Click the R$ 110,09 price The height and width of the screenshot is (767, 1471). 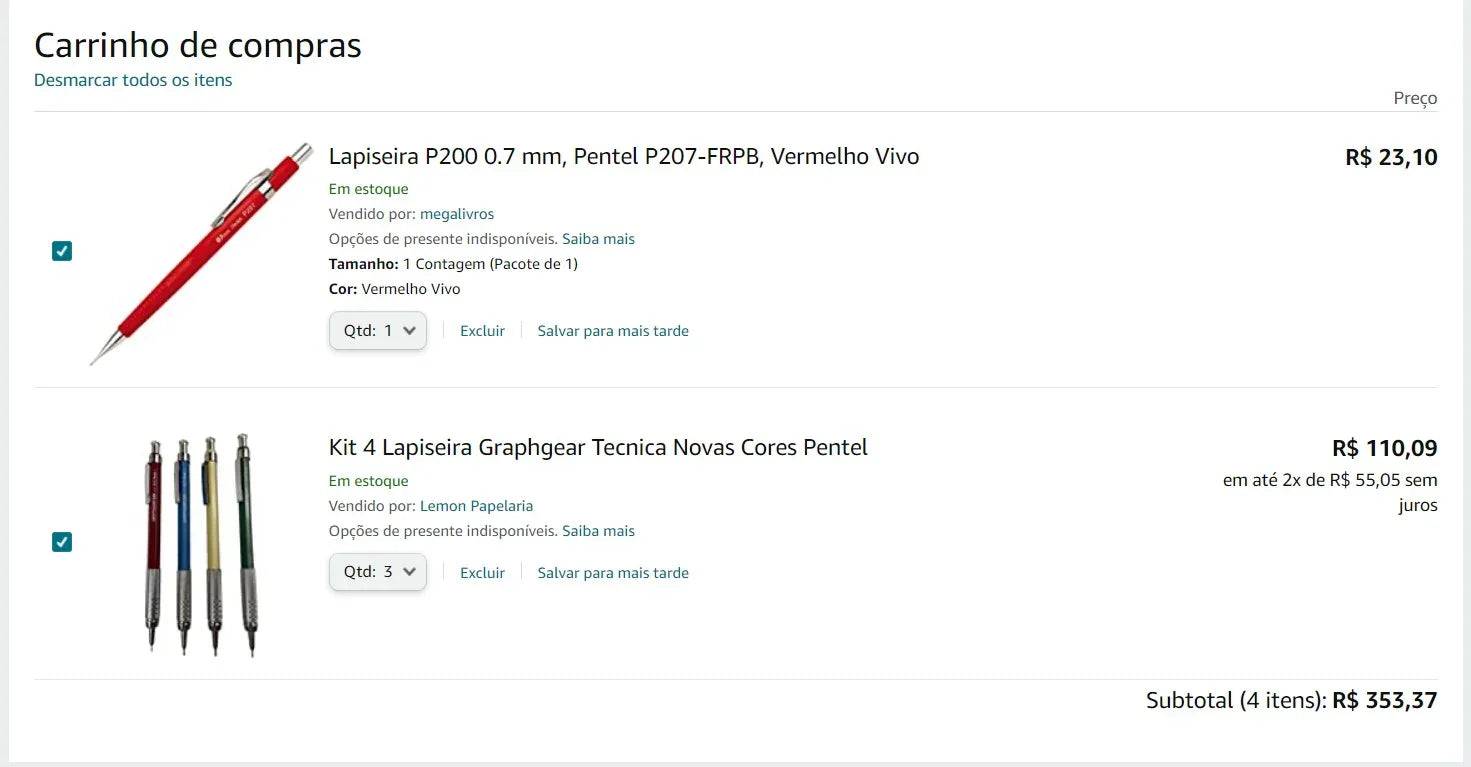pyautogui.click(x=1384, y=448)
